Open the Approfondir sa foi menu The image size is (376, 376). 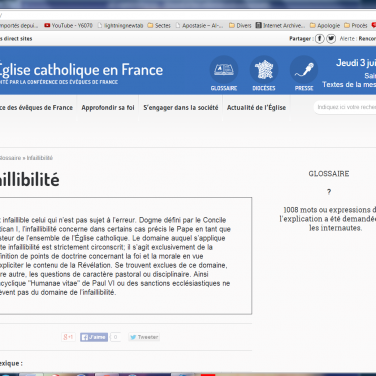(108, 108)
